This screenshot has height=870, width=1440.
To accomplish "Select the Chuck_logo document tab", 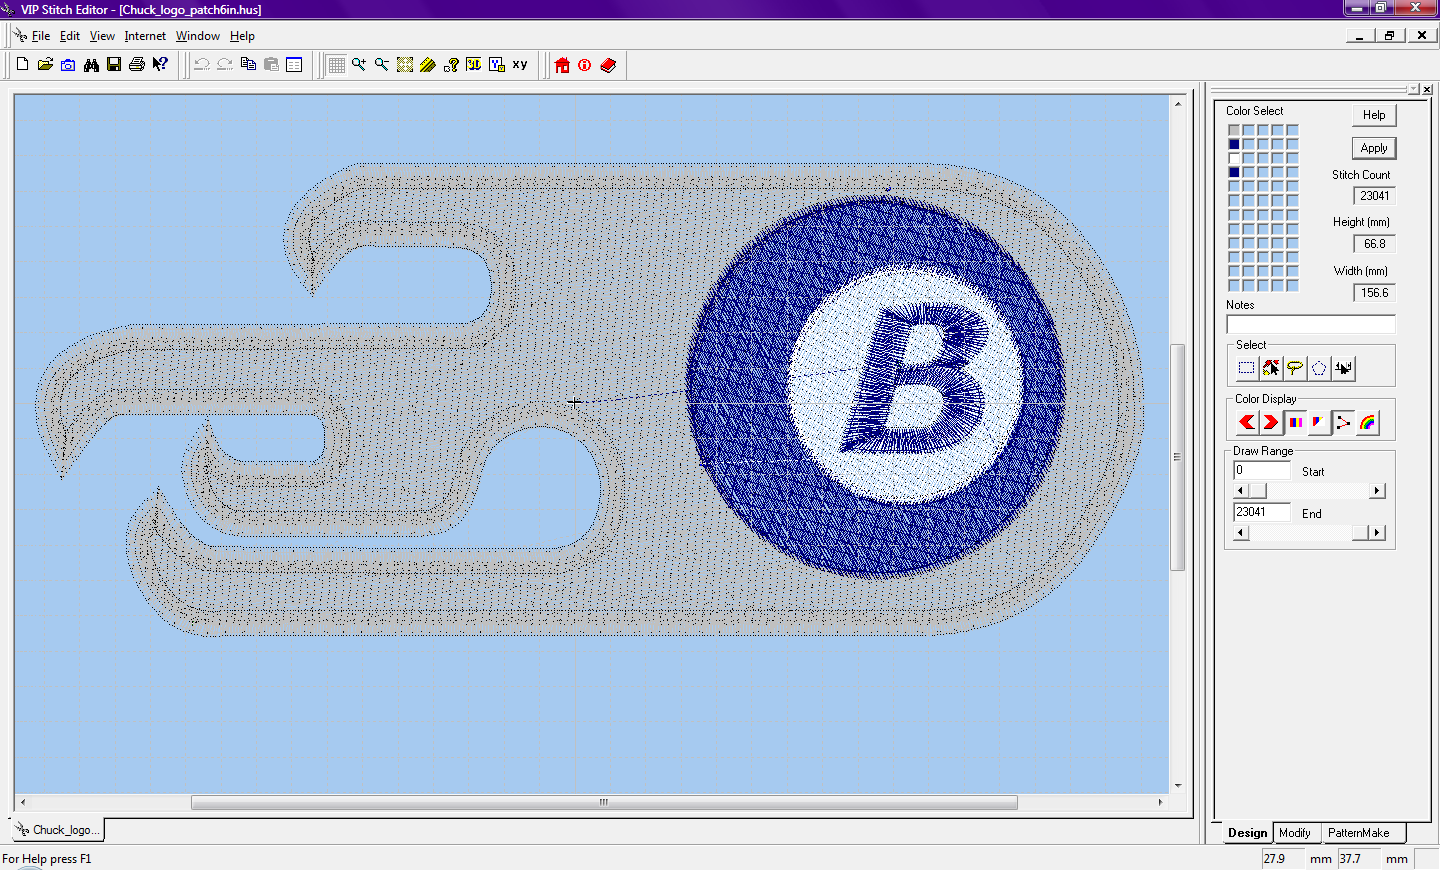I will click(x=58, y=830).
